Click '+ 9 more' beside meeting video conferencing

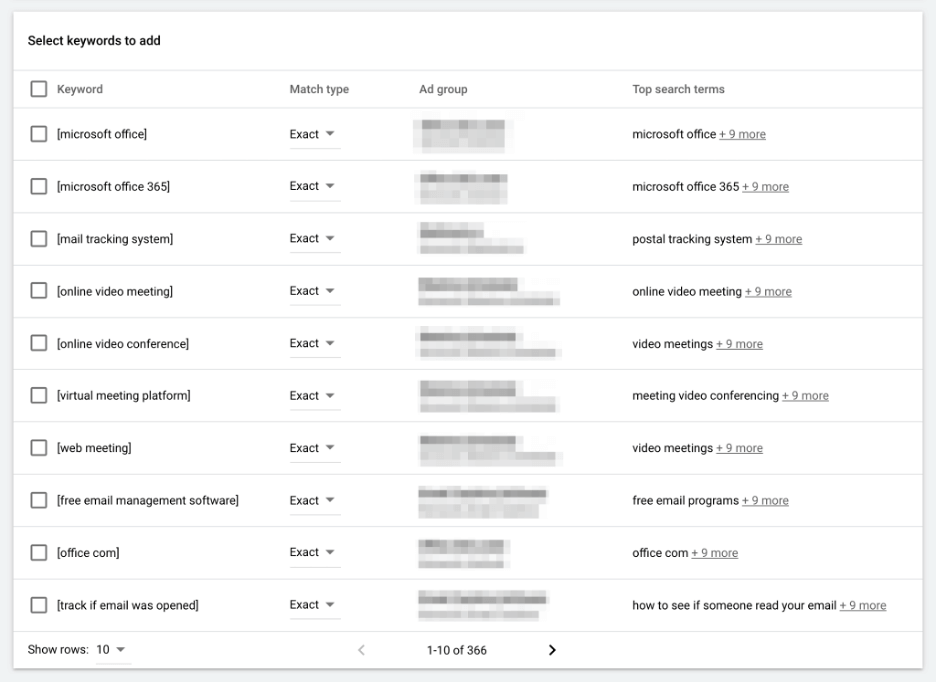[x=805, y=396]
